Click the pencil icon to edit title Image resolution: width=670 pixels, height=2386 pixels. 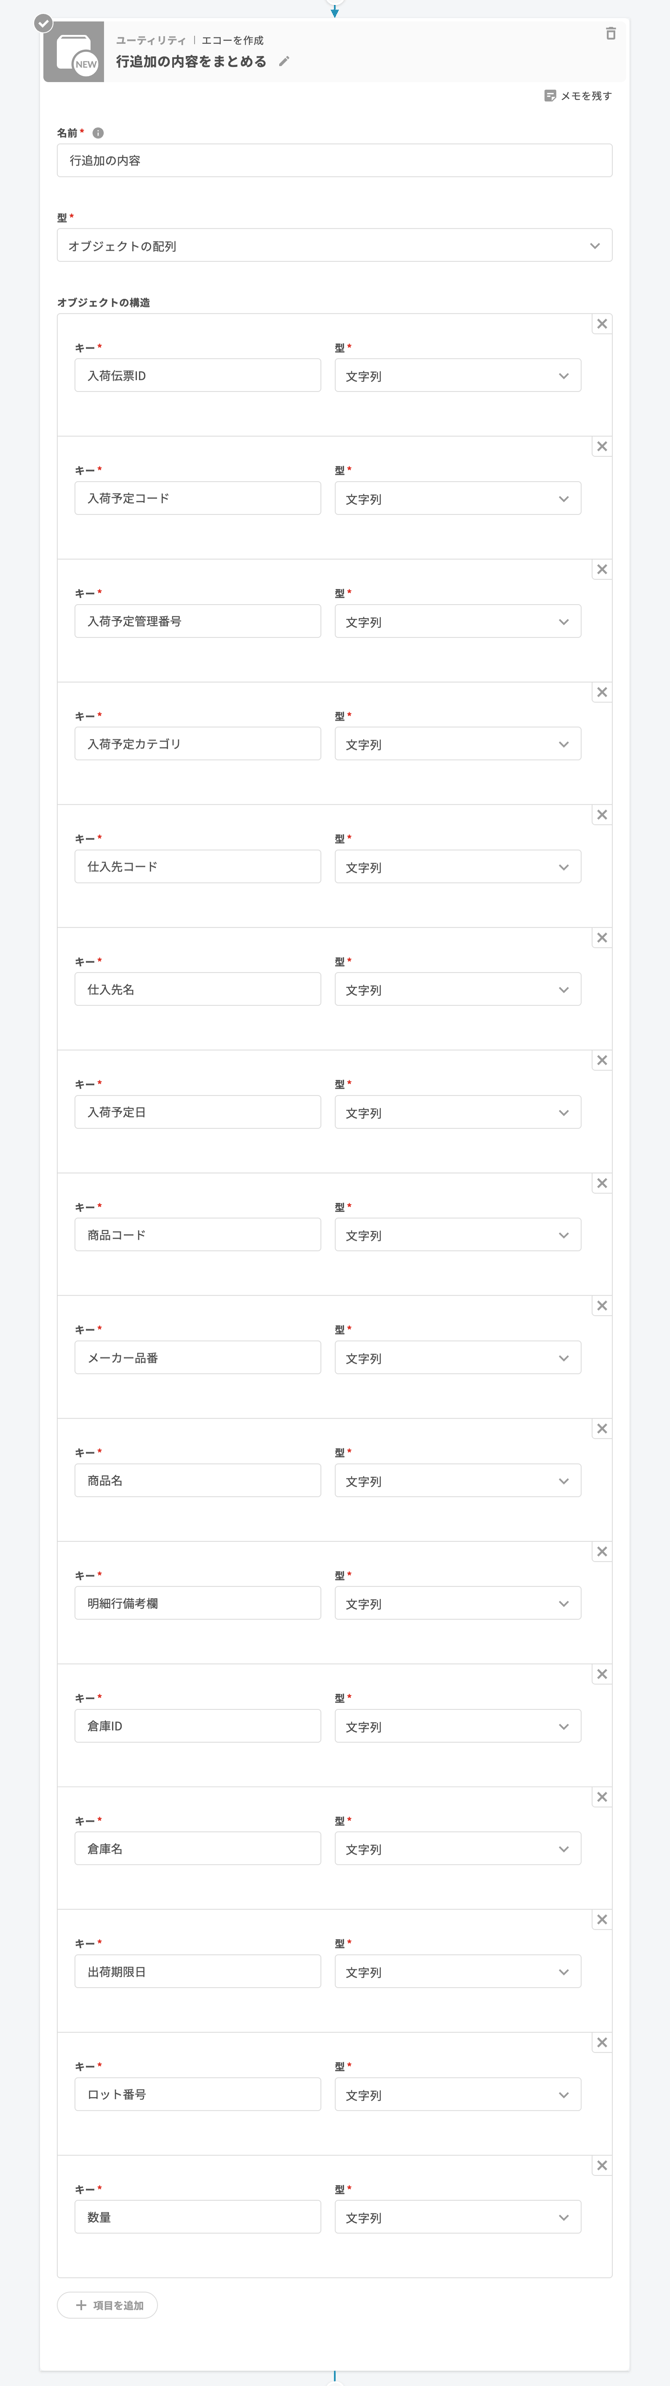click(284, 62)
